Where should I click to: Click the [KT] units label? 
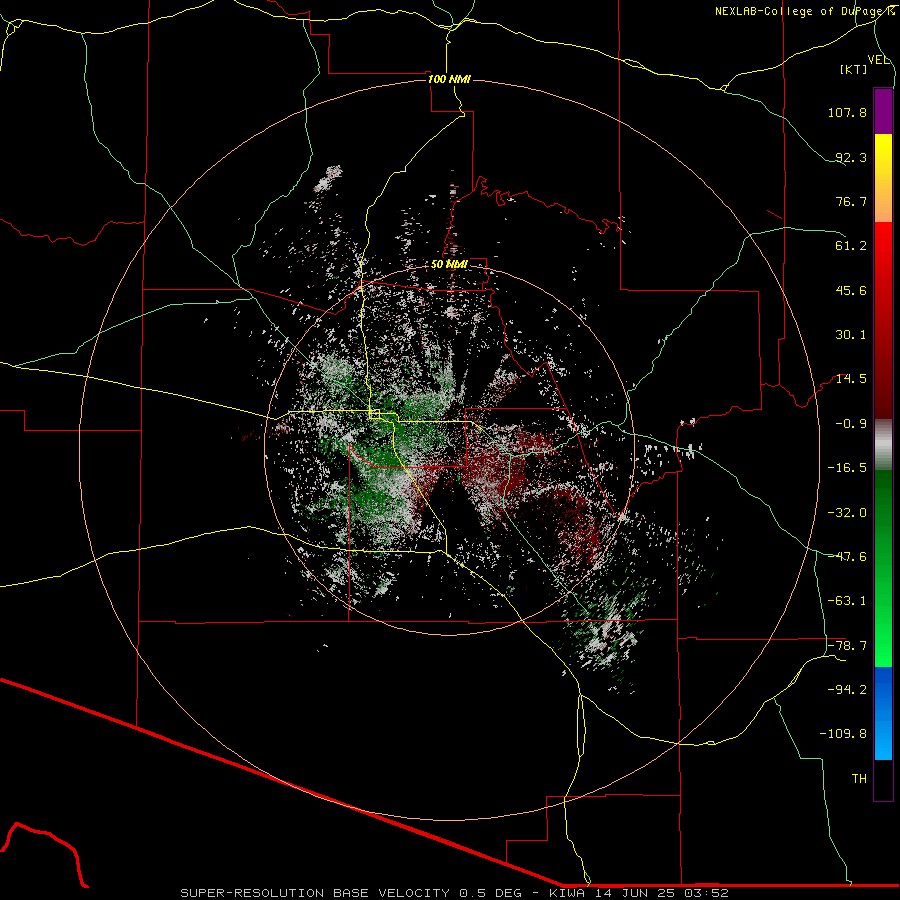pos(854,69)
